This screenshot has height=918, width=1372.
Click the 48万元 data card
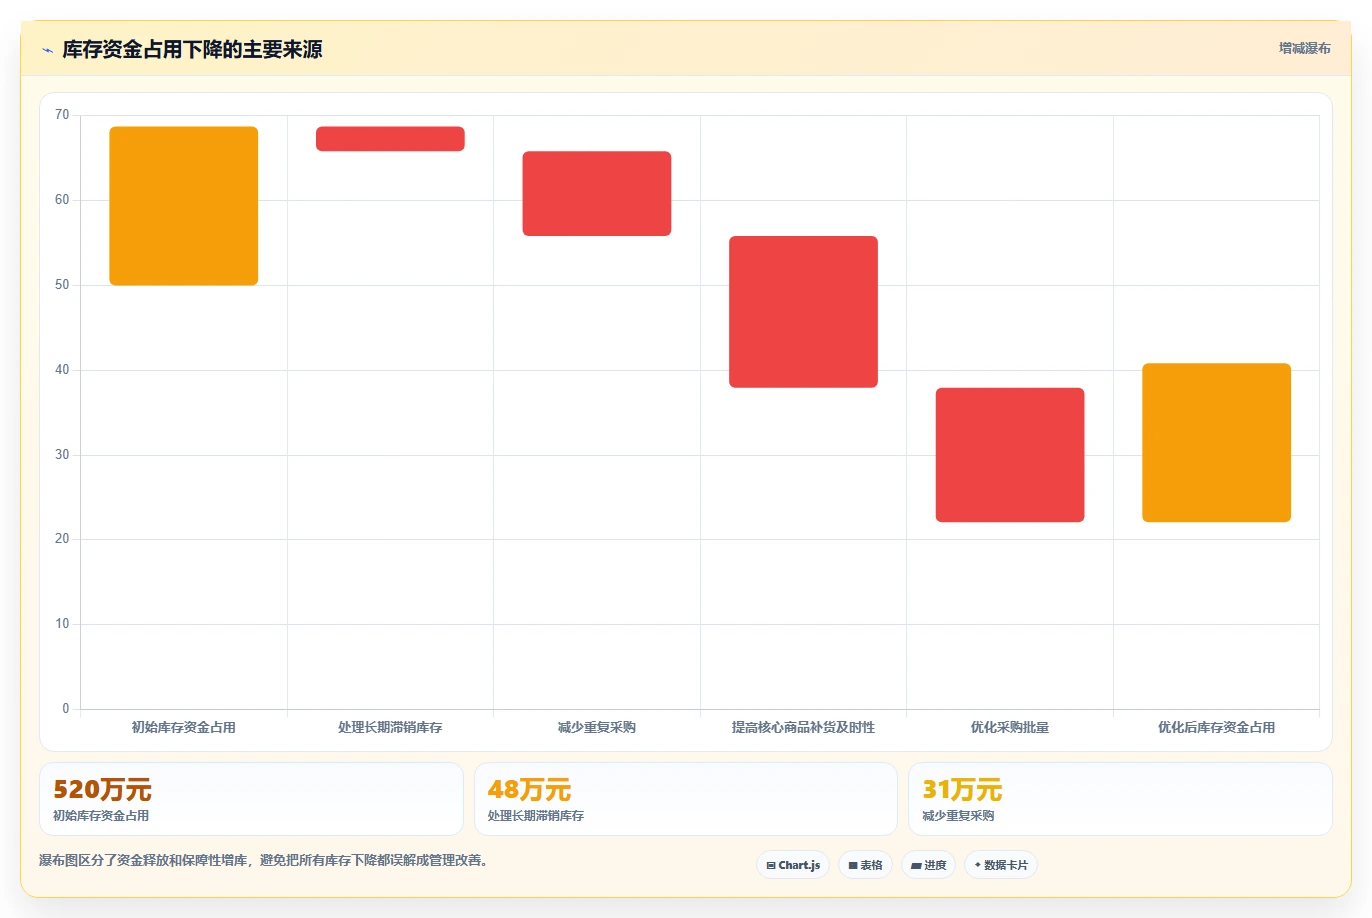pyautogui.click(x=685, y=799)
